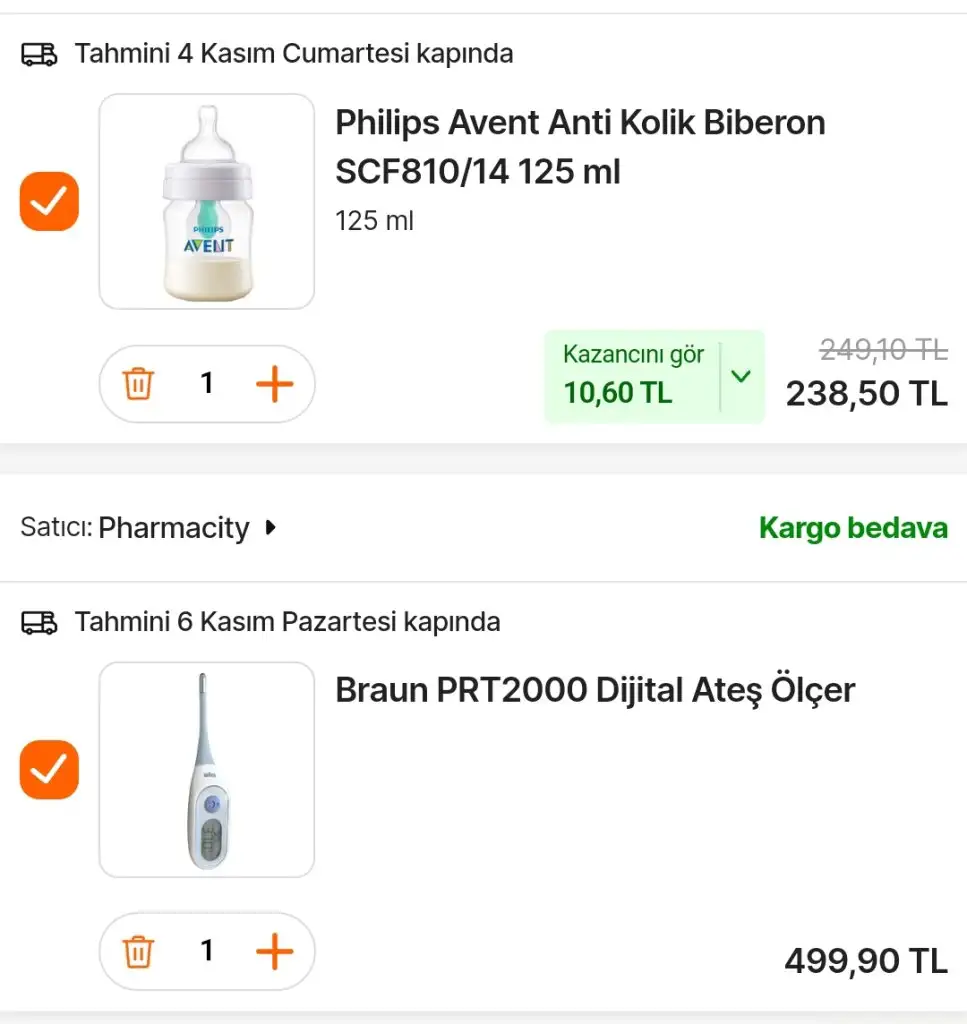Add one more Braun thermometer

click(x=275, y=952)
